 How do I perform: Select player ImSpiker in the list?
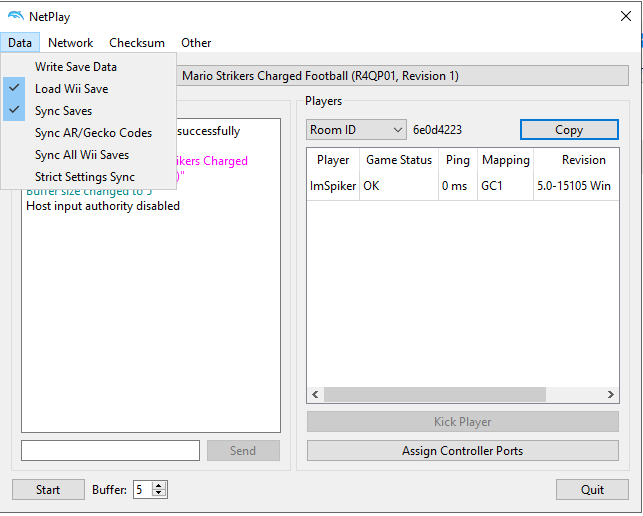[x=333, y=186]
